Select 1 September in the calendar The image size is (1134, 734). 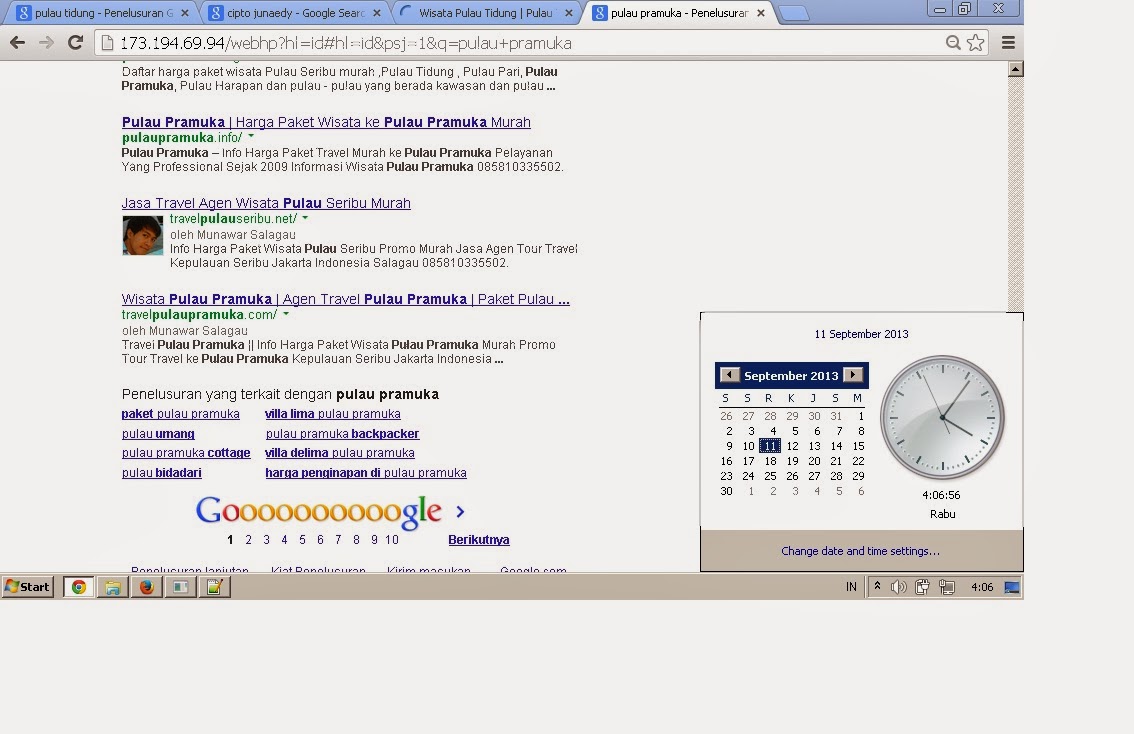point(861,416)
